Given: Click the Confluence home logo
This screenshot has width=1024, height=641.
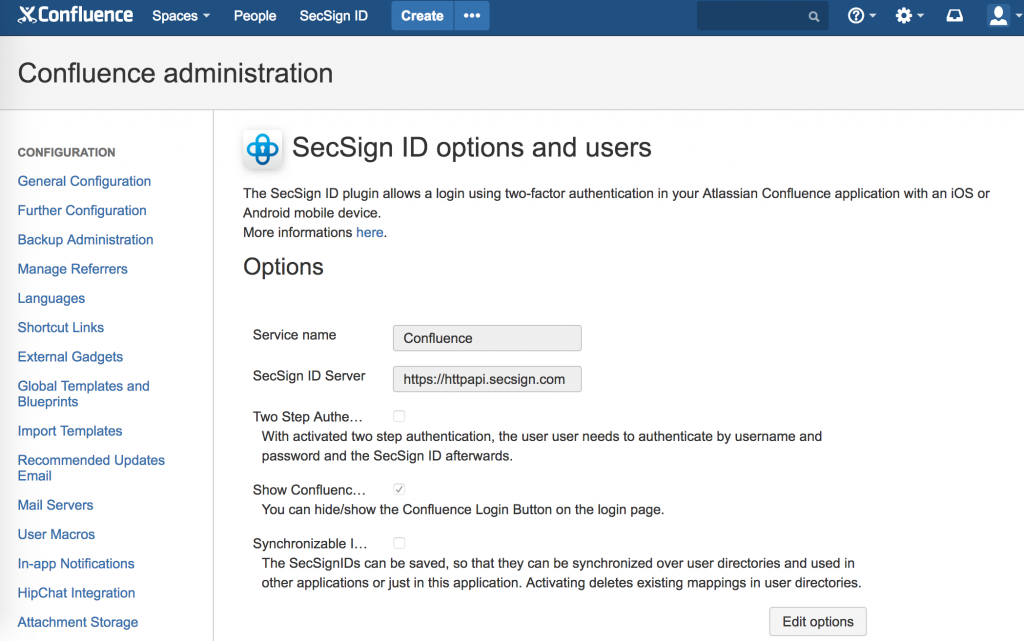Looking at the screenshot, I should click(75, 15).
